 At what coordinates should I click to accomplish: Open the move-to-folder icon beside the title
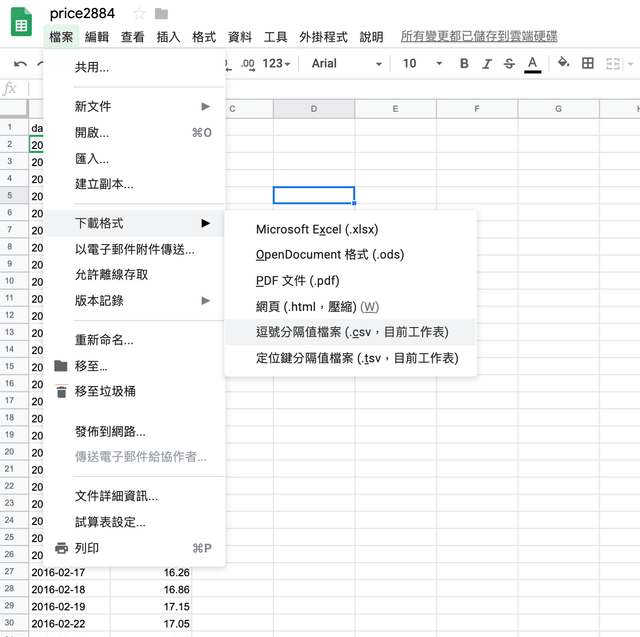point(162,14)
